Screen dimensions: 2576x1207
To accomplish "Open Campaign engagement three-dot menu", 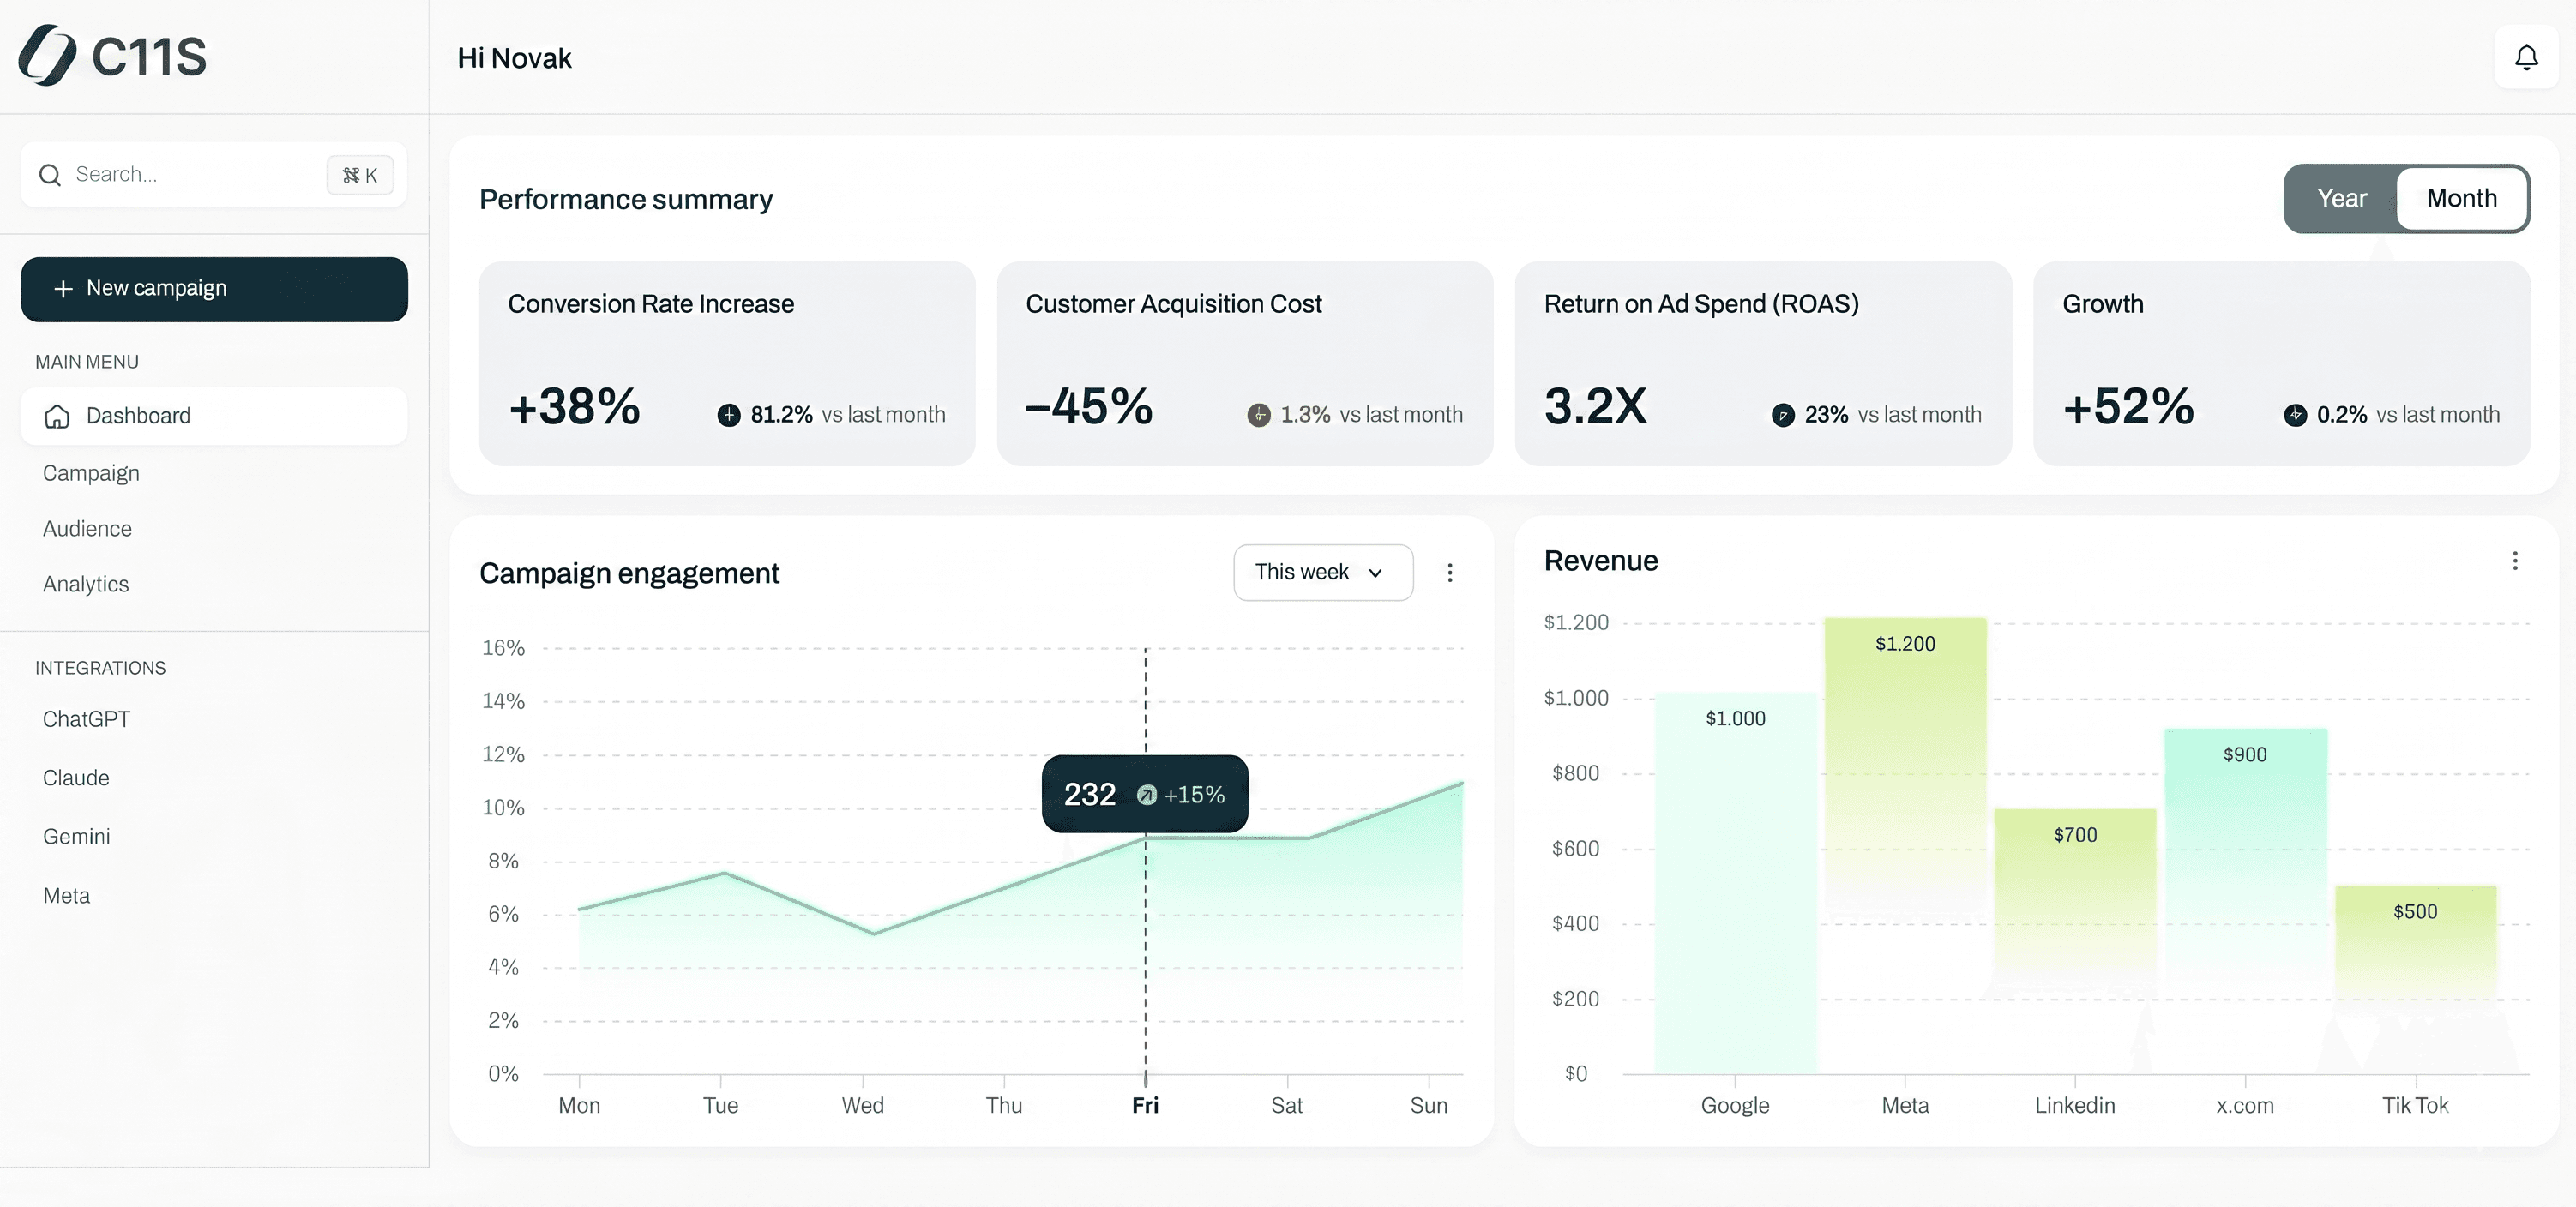I will (1450, 573).
